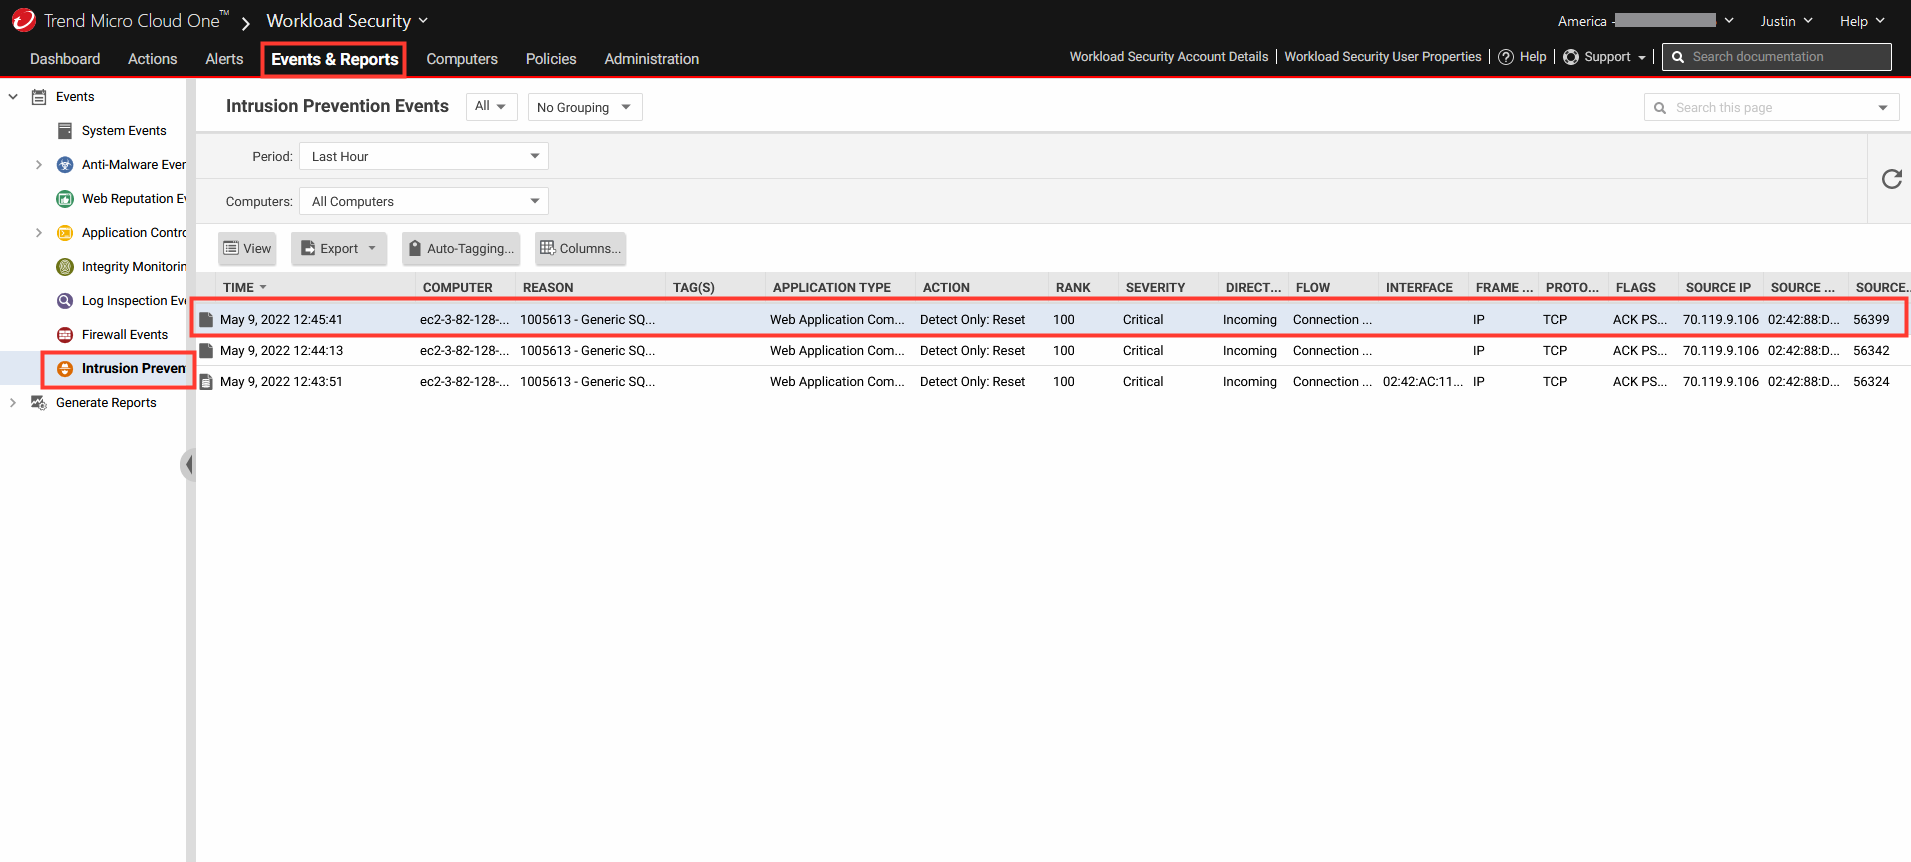This screenshot has height=862, width=1911.
Task: Go to the Policies tab
Action: (x=551, y=59)
